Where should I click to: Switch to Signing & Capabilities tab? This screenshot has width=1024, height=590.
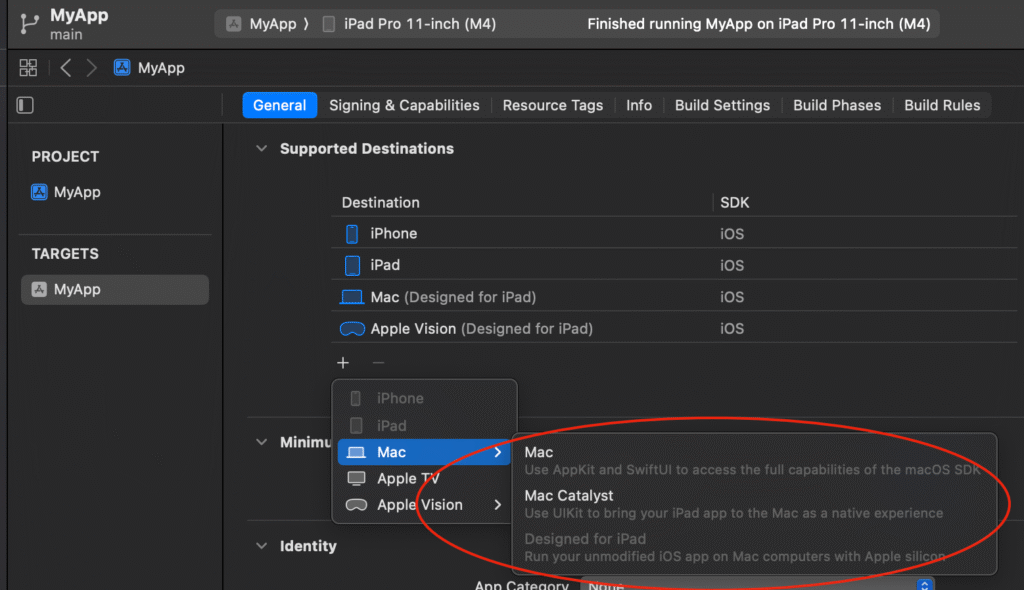coord(404,105)
